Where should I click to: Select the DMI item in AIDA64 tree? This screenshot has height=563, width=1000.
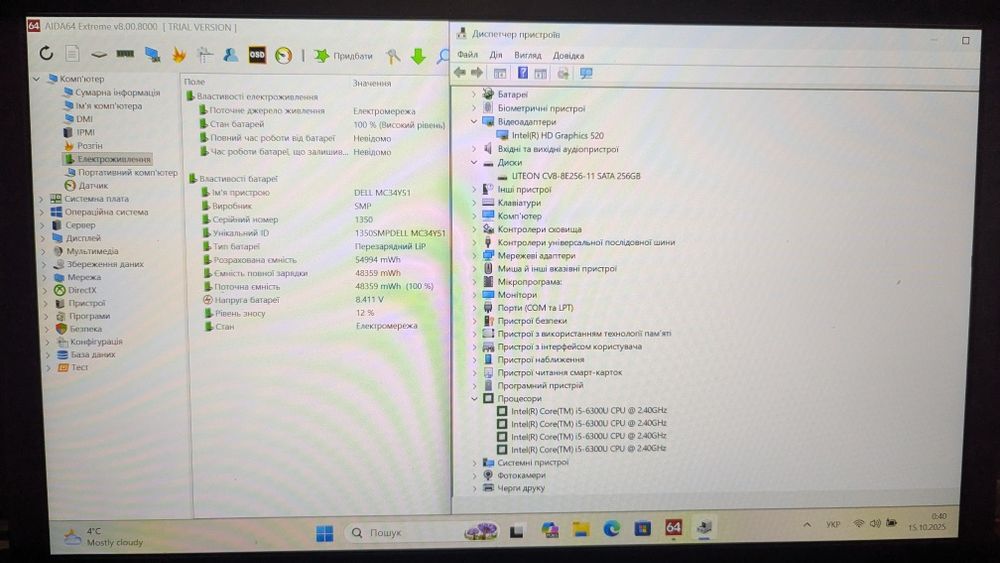point(84,119)
